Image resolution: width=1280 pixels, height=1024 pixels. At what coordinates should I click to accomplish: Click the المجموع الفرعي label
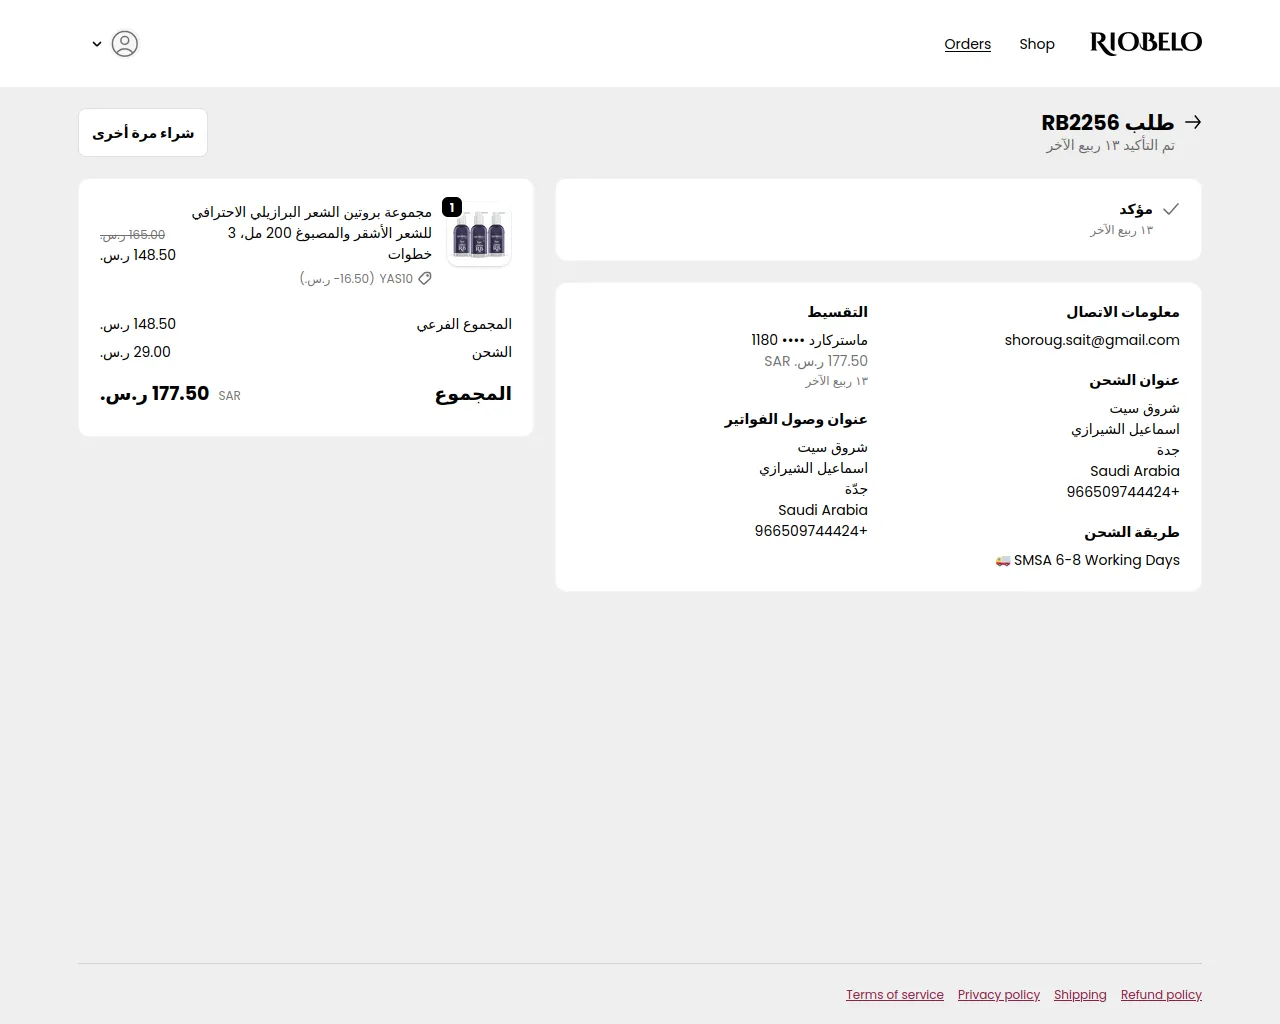(464, 324)
